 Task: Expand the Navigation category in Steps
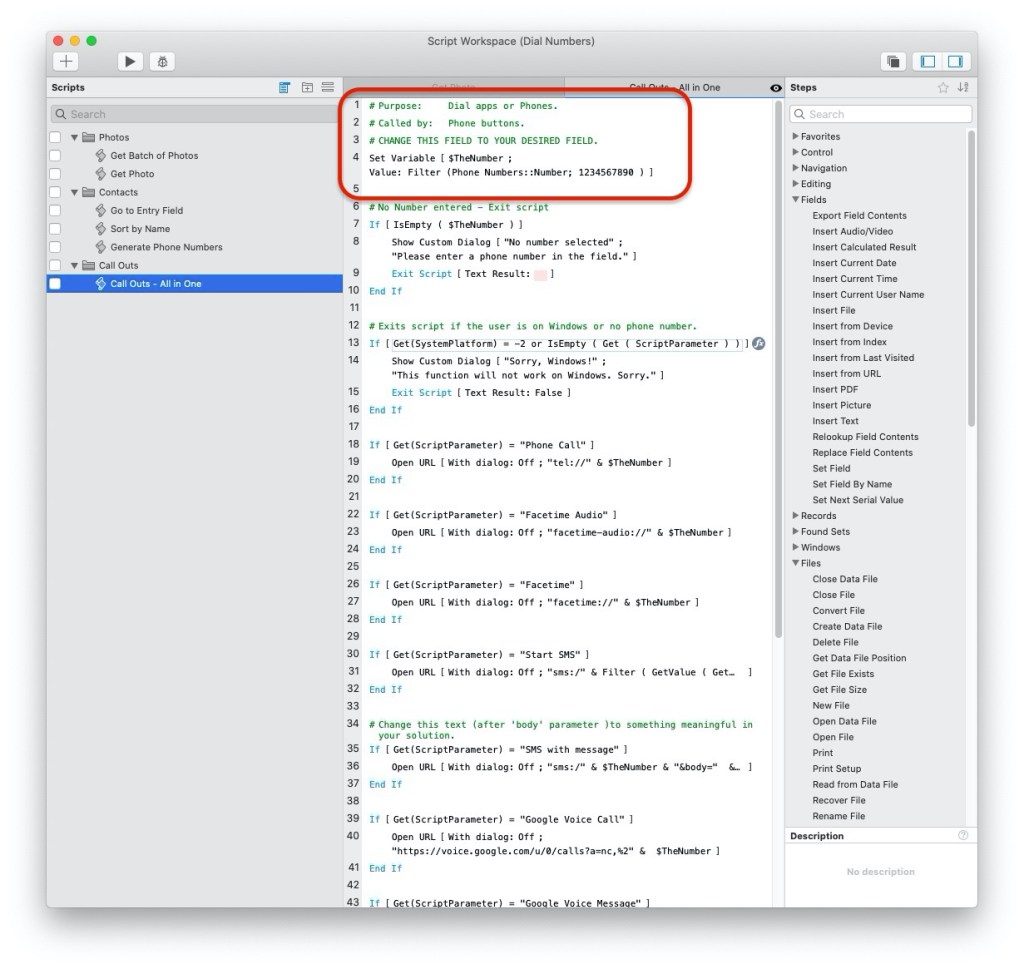pos(796,168)
